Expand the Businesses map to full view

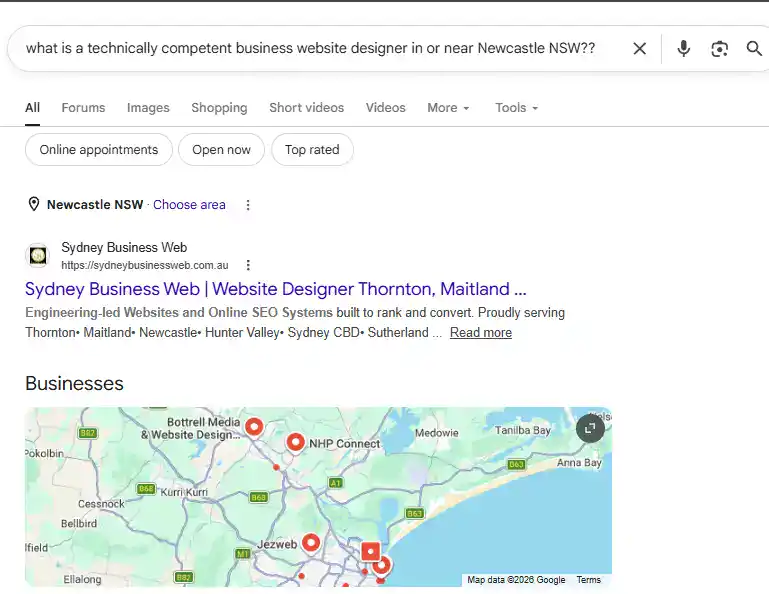590,428
